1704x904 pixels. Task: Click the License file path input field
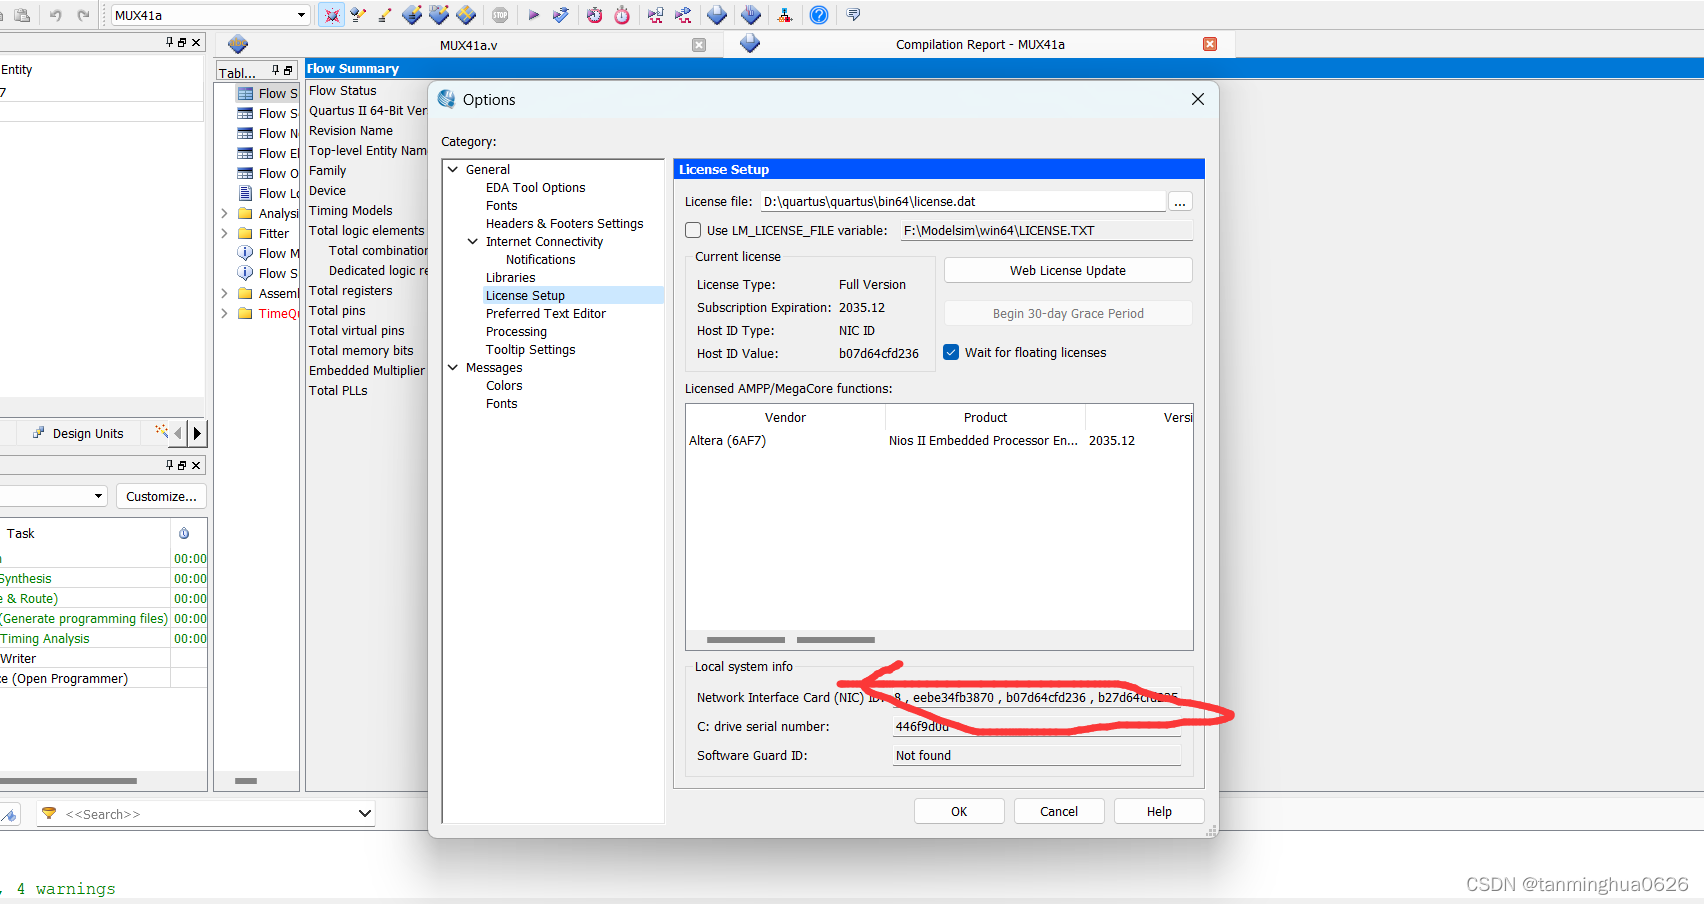tap(963, 201)
